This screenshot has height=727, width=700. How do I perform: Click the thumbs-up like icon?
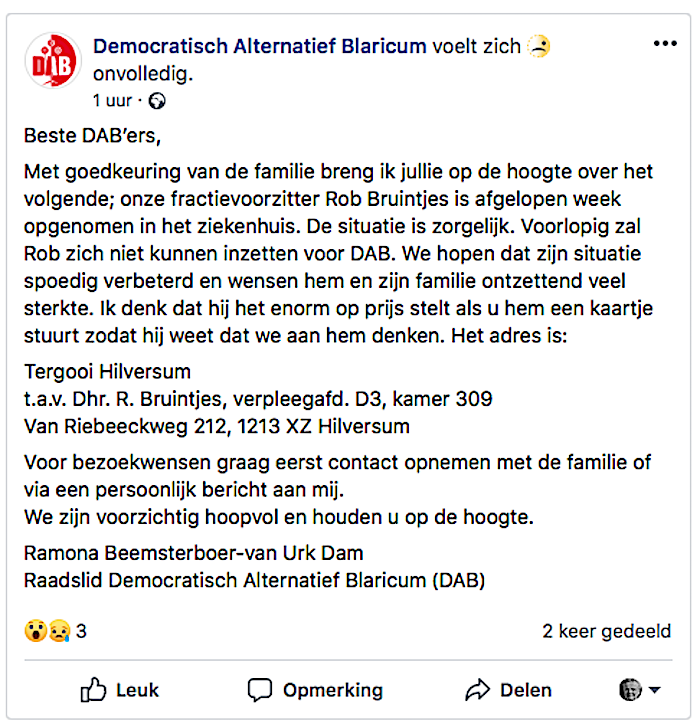(93, 690)
